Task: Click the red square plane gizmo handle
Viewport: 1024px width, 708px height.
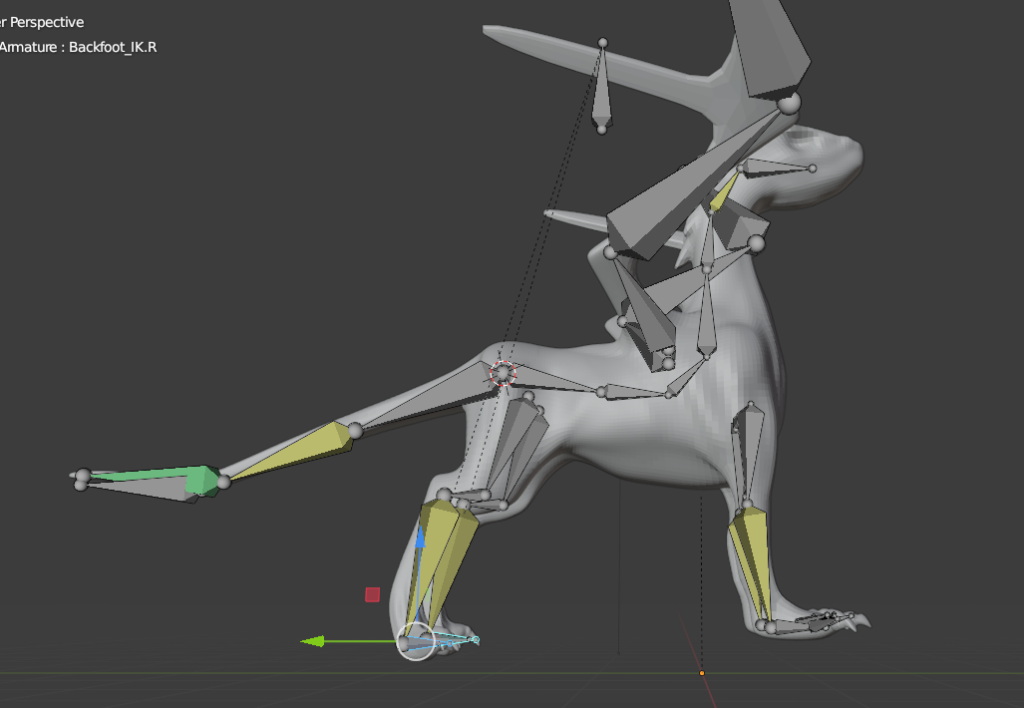Action: pos(372,594)
